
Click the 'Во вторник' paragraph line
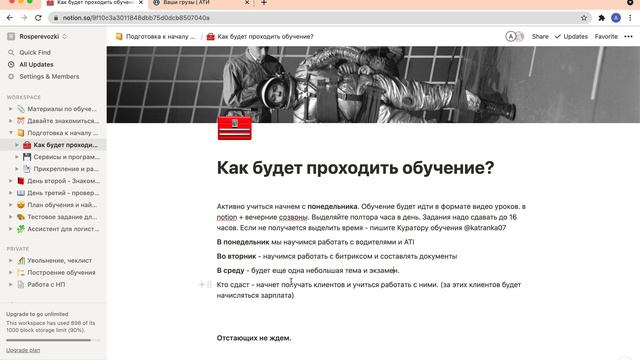click(337, 256)
